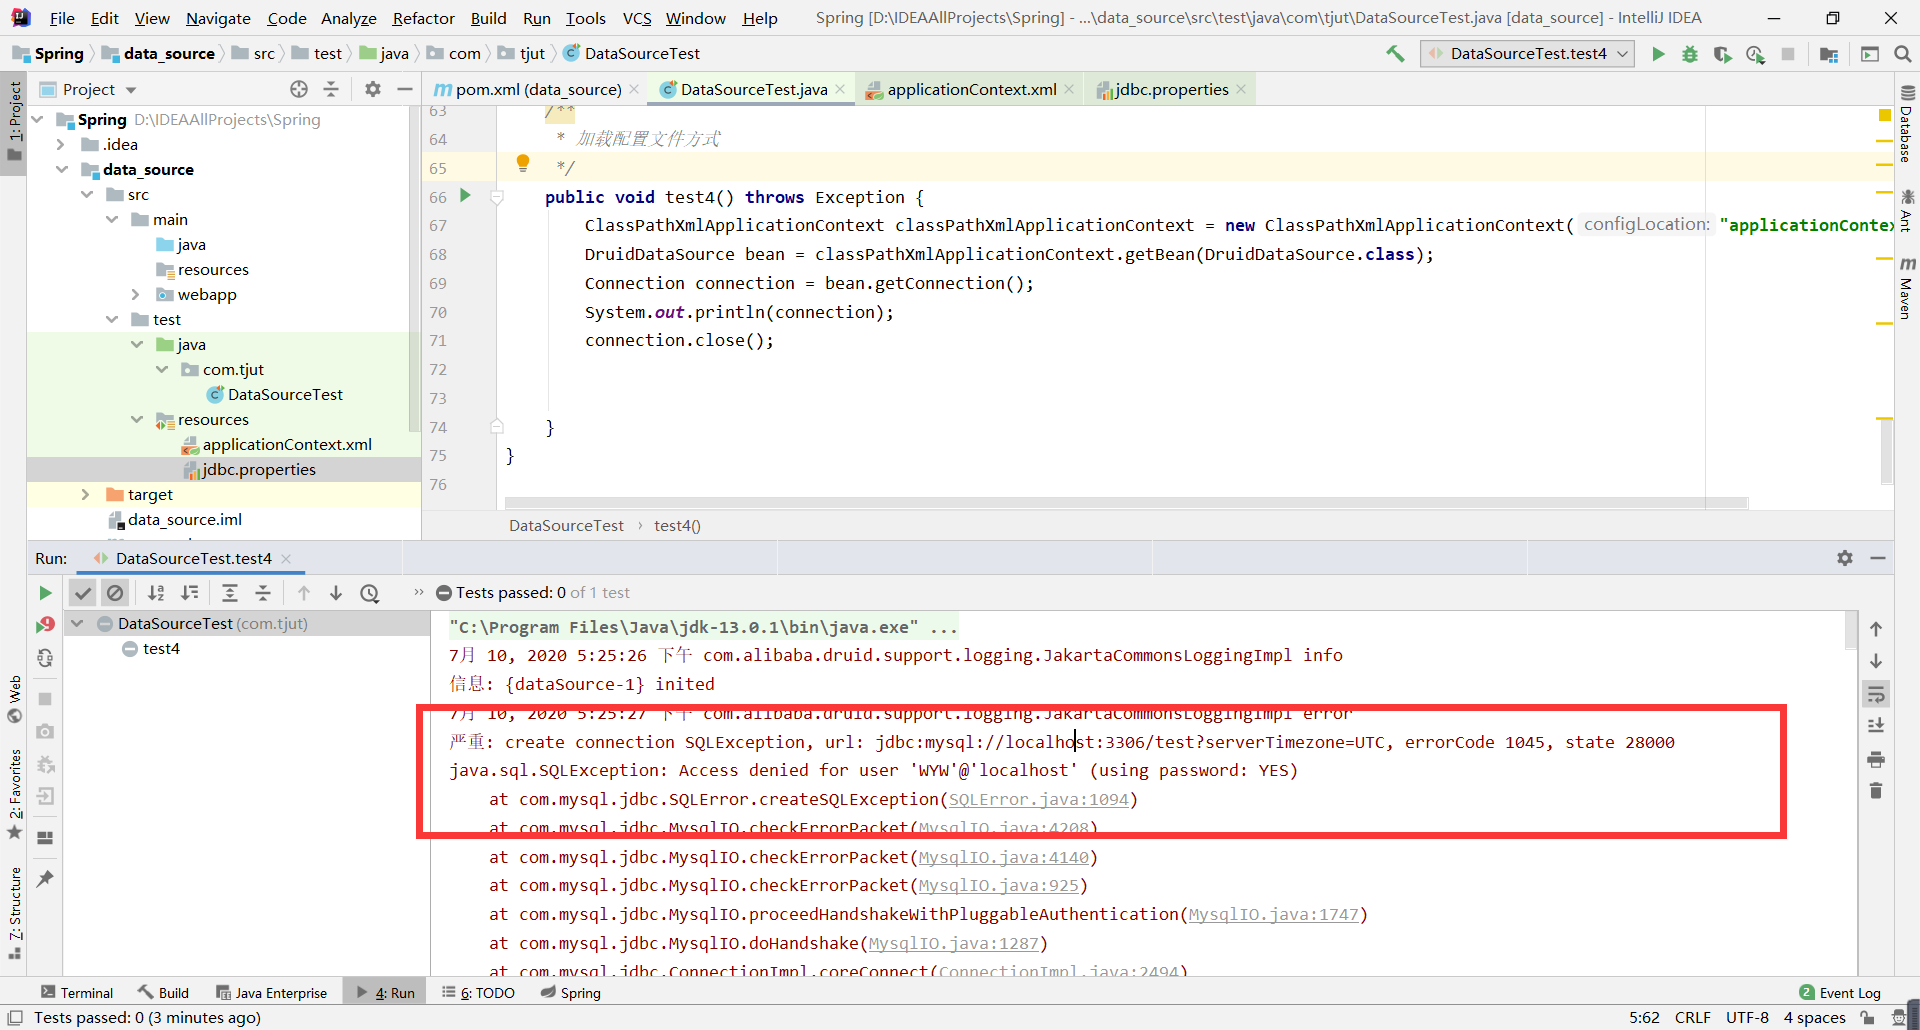This screenshot has height=1030, width=1920.
Task: Run test4 from the gutter arrow
Action: 465,196
